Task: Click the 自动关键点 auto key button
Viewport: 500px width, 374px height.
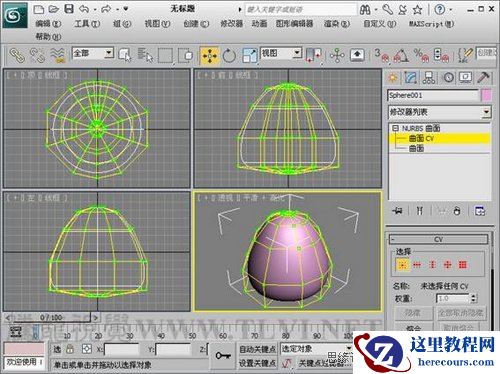Action: [x=257, y=349]
